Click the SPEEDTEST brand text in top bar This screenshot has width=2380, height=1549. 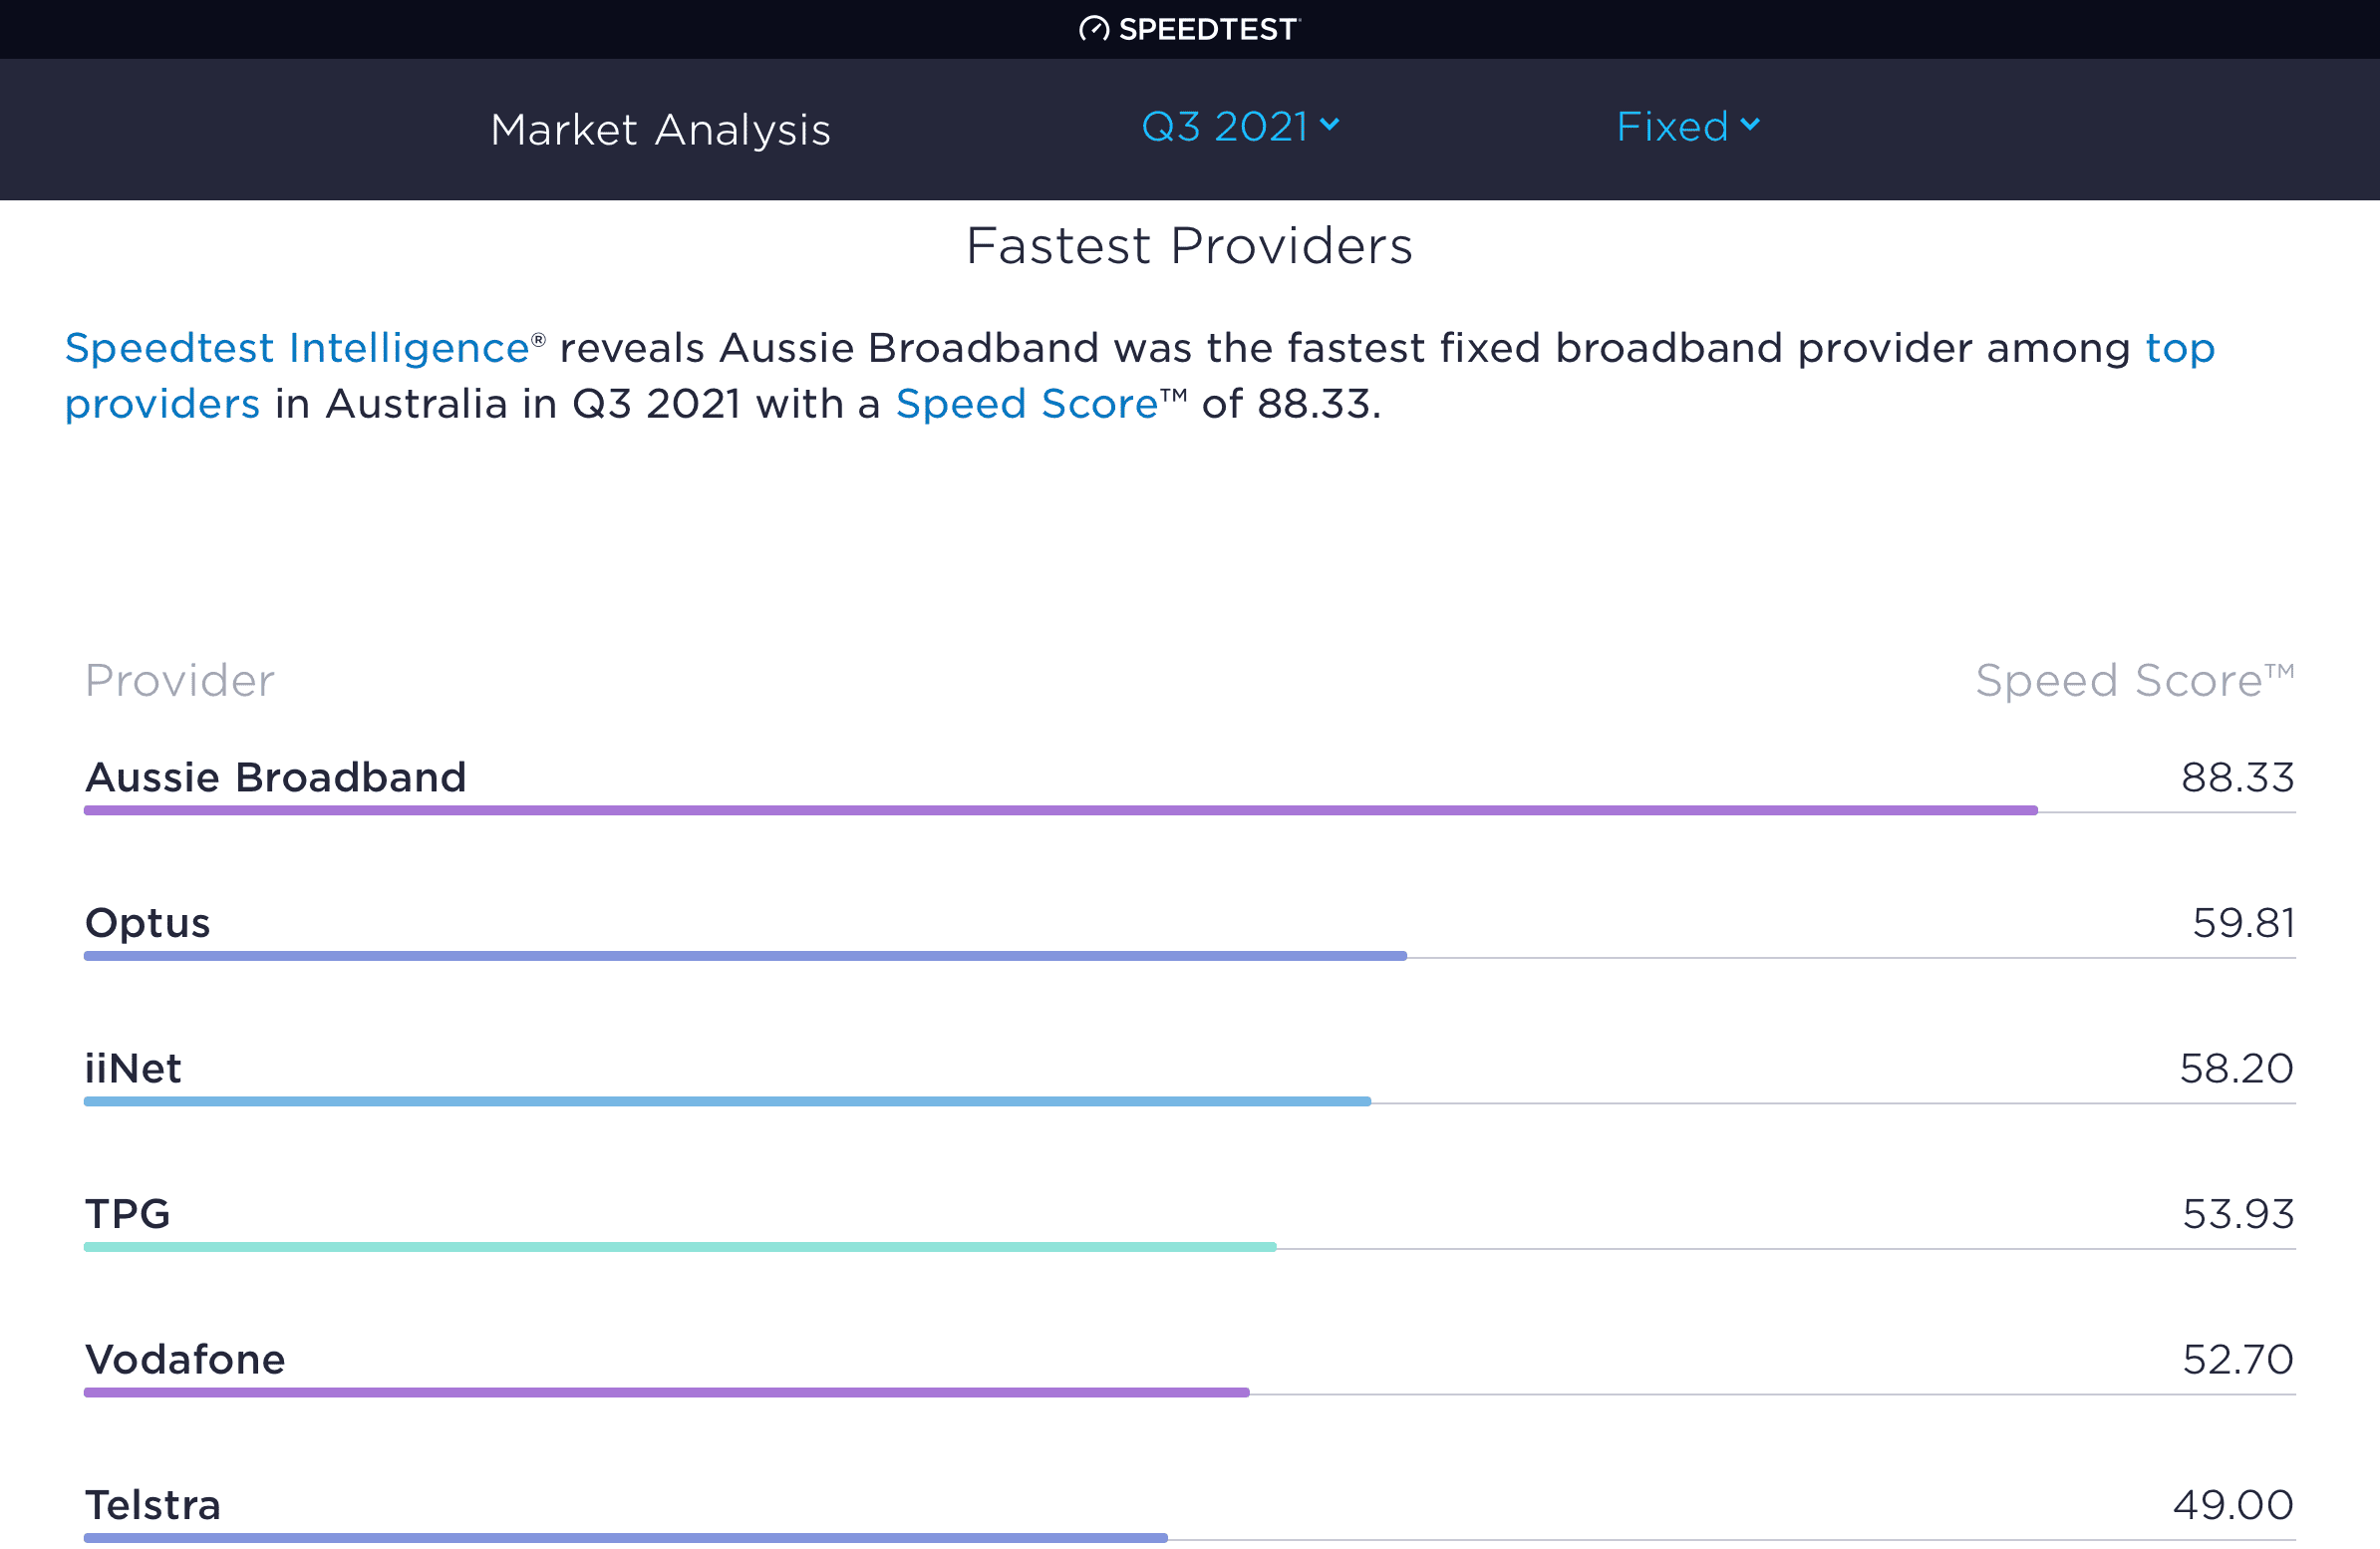(1207, 29)
